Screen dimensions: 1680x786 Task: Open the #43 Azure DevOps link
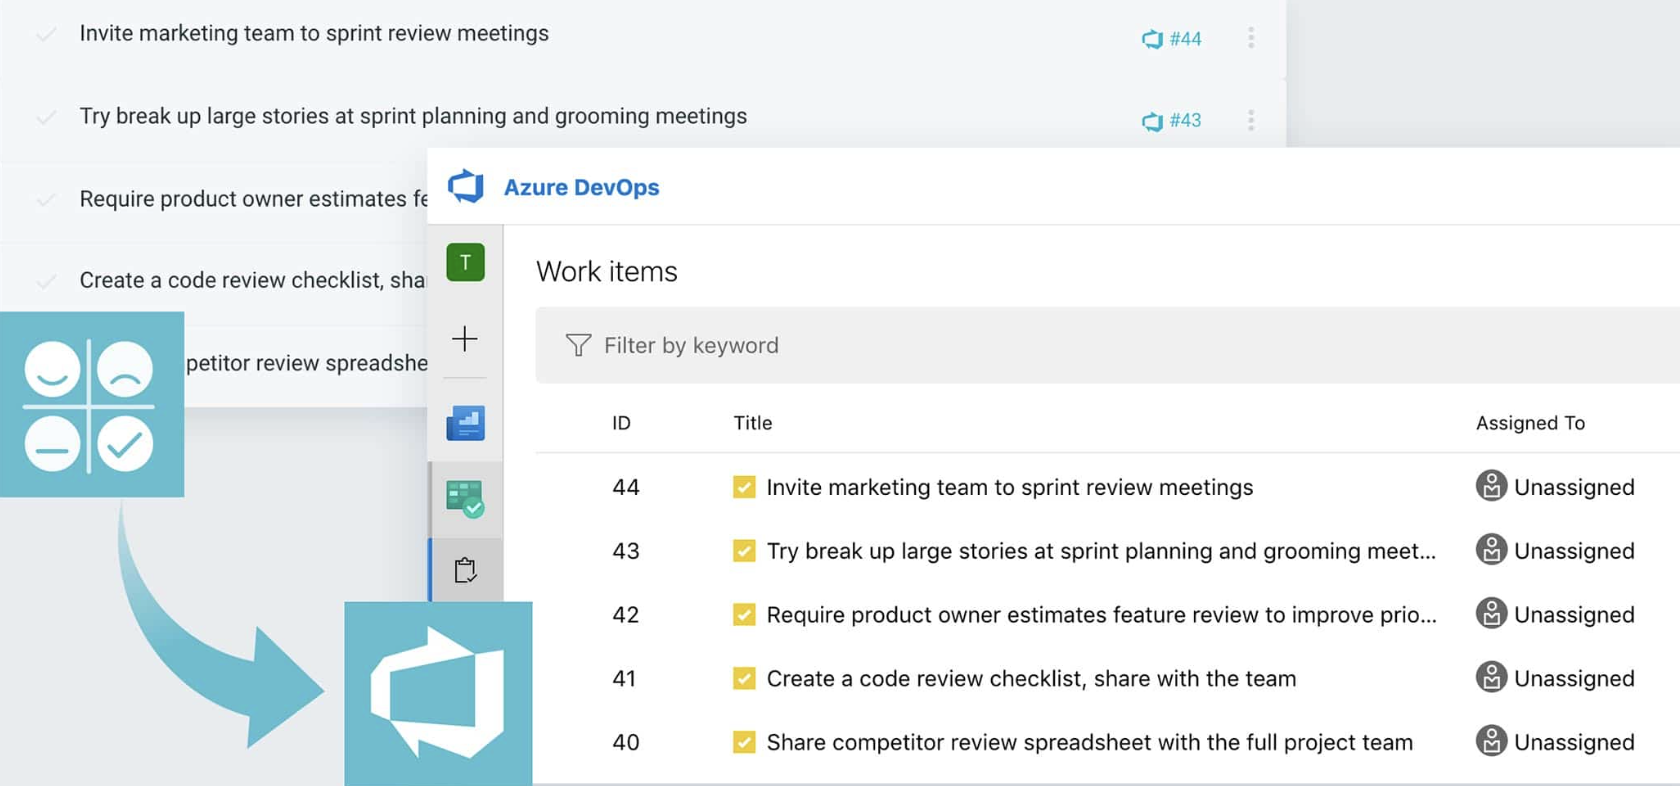point(1172,121)
